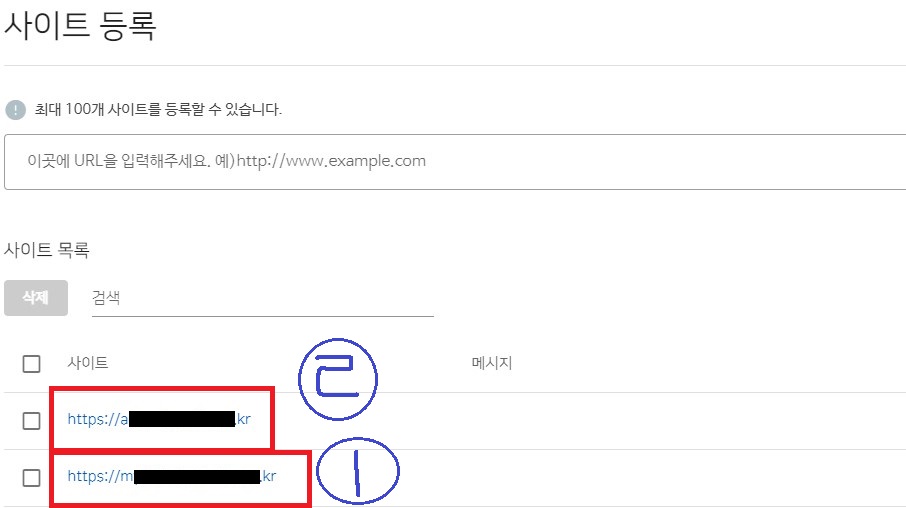This screenshot has height=508, width=906.
Task: Check the box beside the https://a site
Action: [31, 421]
